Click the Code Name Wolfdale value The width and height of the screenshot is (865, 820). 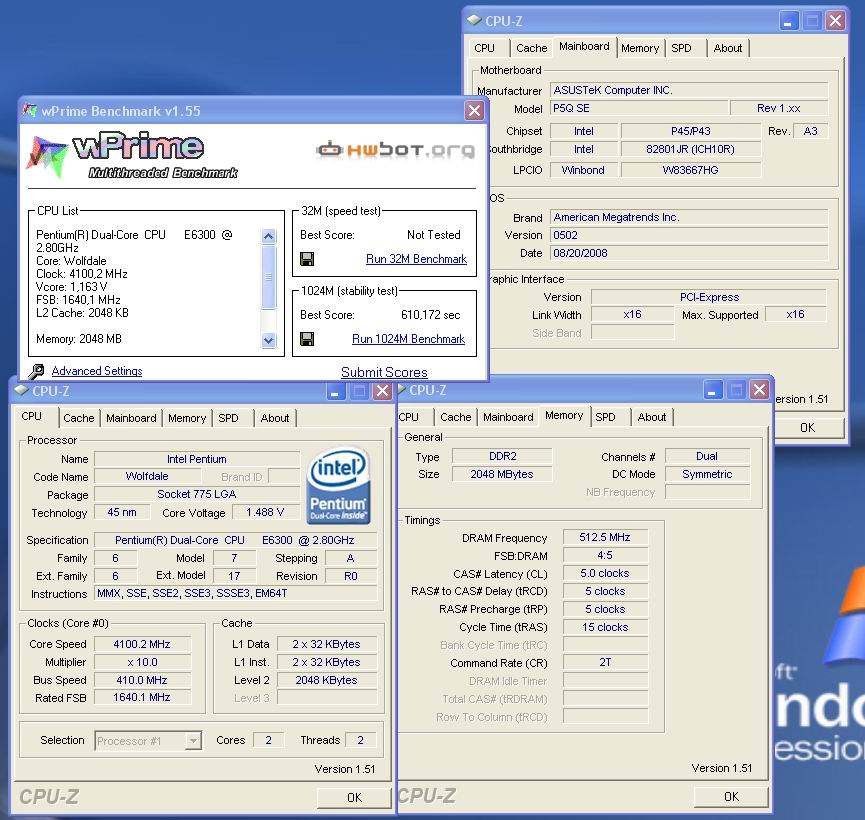147,476
